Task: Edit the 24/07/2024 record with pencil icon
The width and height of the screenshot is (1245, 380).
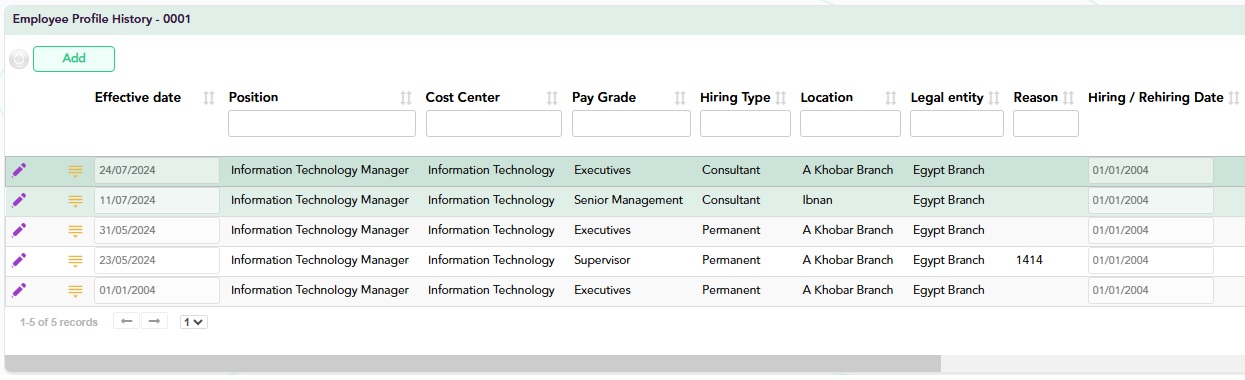Action: tap(19, 170)
